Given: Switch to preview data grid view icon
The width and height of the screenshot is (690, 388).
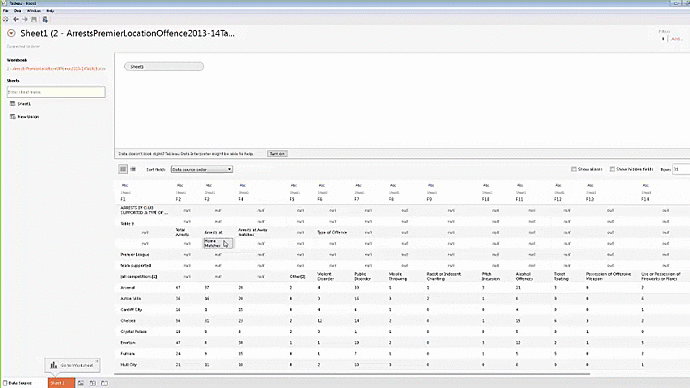Looking at the screenshot, I should [x=123, y=169].
